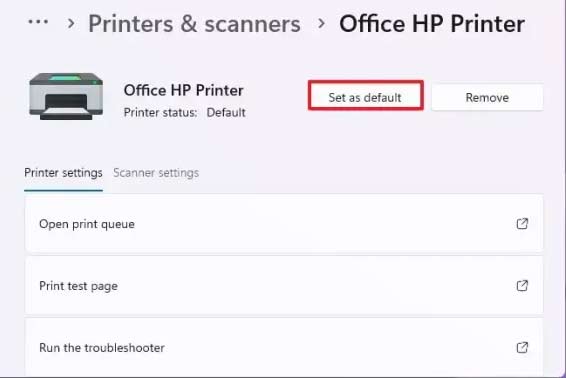This screenshot has height=378, width=566.
Task: Choose the Print test page text
Action: coord(78,286)
